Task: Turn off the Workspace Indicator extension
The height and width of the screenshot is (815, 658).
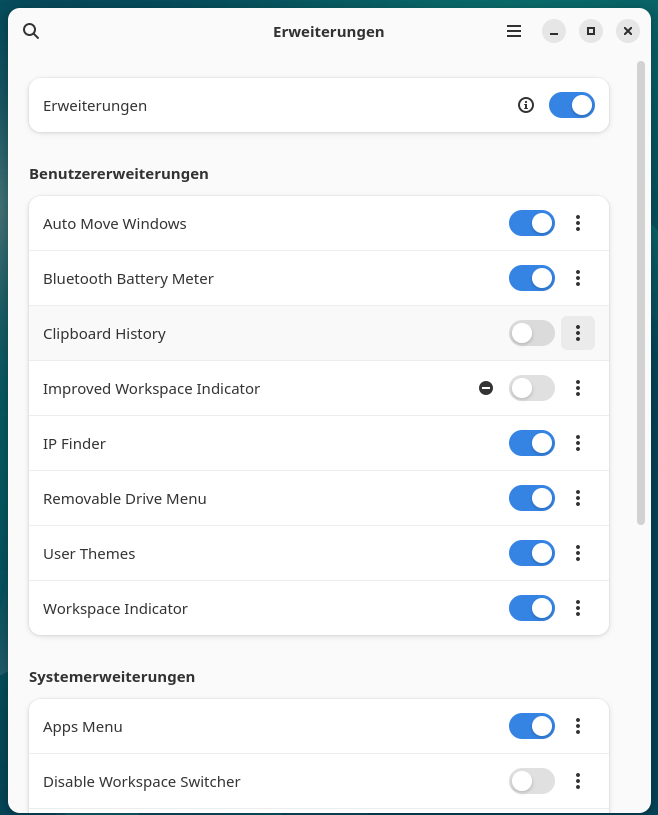Action: point(531,608)
